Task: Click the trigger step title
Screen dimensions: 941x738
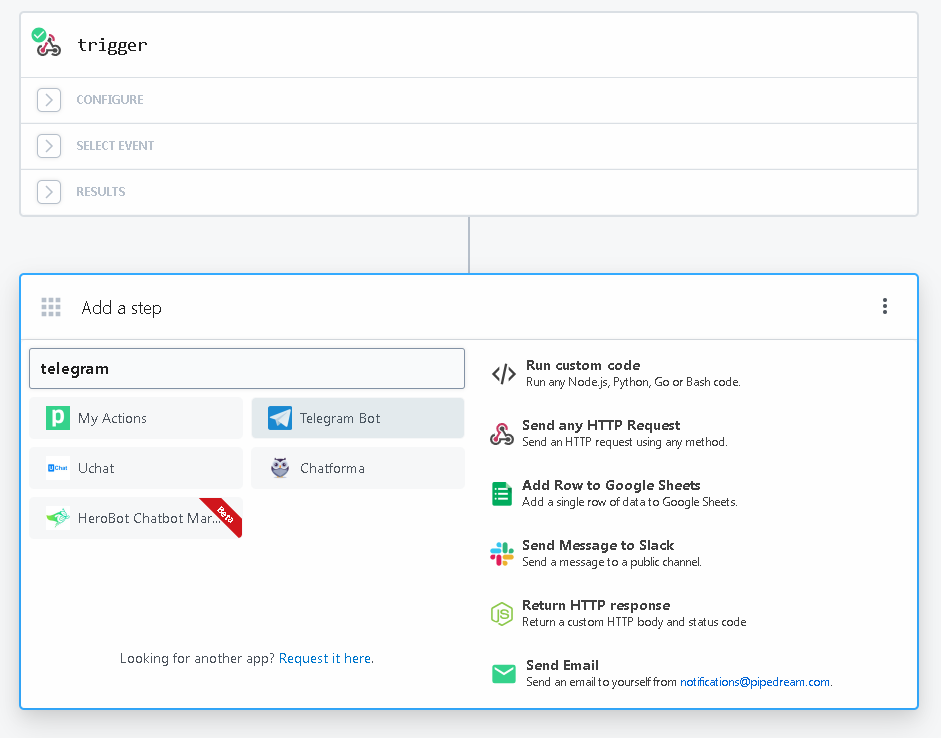Action: (112, 45)
